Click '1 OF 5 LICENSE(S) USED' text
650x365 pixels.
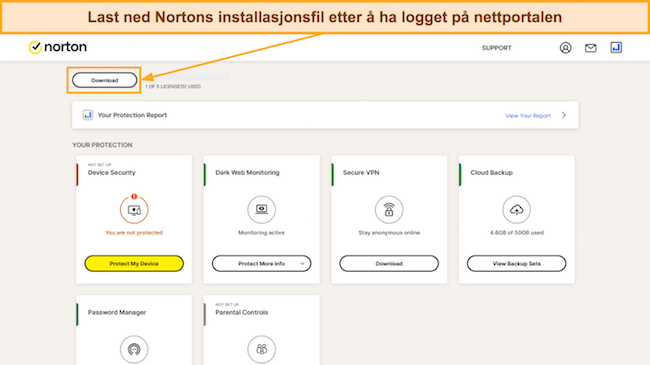(x=173, y=86)
